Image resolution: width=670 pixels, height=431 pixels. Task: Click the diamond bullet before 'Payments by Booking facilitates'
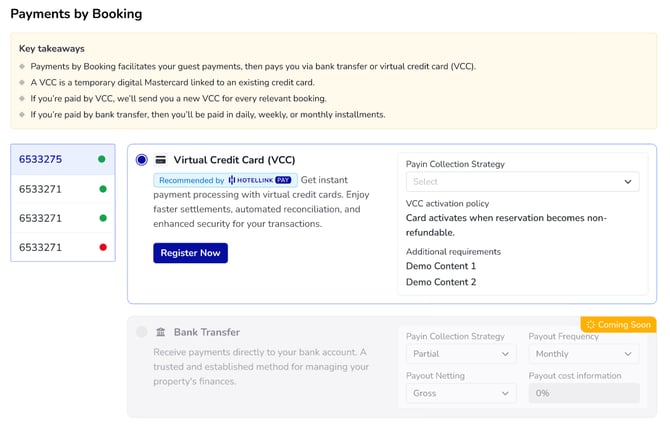[21, 67]
